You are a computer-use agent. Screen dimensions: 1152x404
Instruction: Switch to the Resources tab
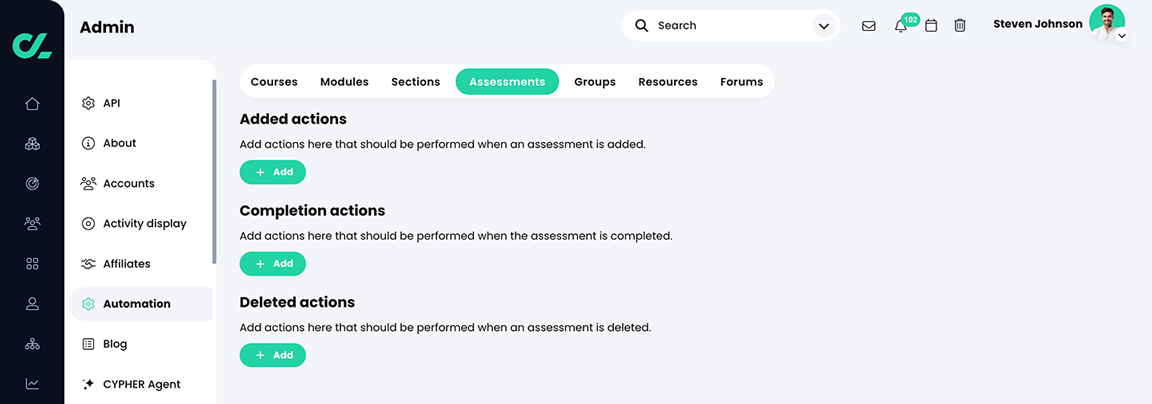[668, 82]
